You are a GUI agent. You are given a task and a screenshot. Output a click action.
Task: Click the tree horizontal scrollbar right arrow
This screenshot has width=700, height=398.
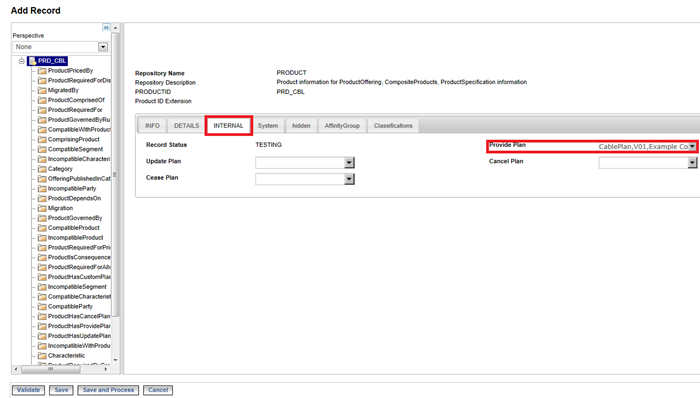106,369
